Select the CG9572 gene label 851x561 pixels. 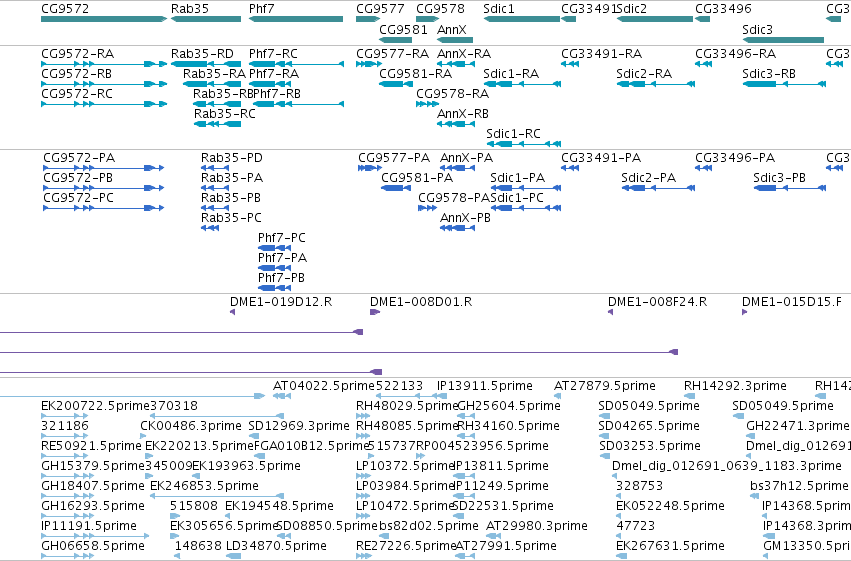click(65, 9)
